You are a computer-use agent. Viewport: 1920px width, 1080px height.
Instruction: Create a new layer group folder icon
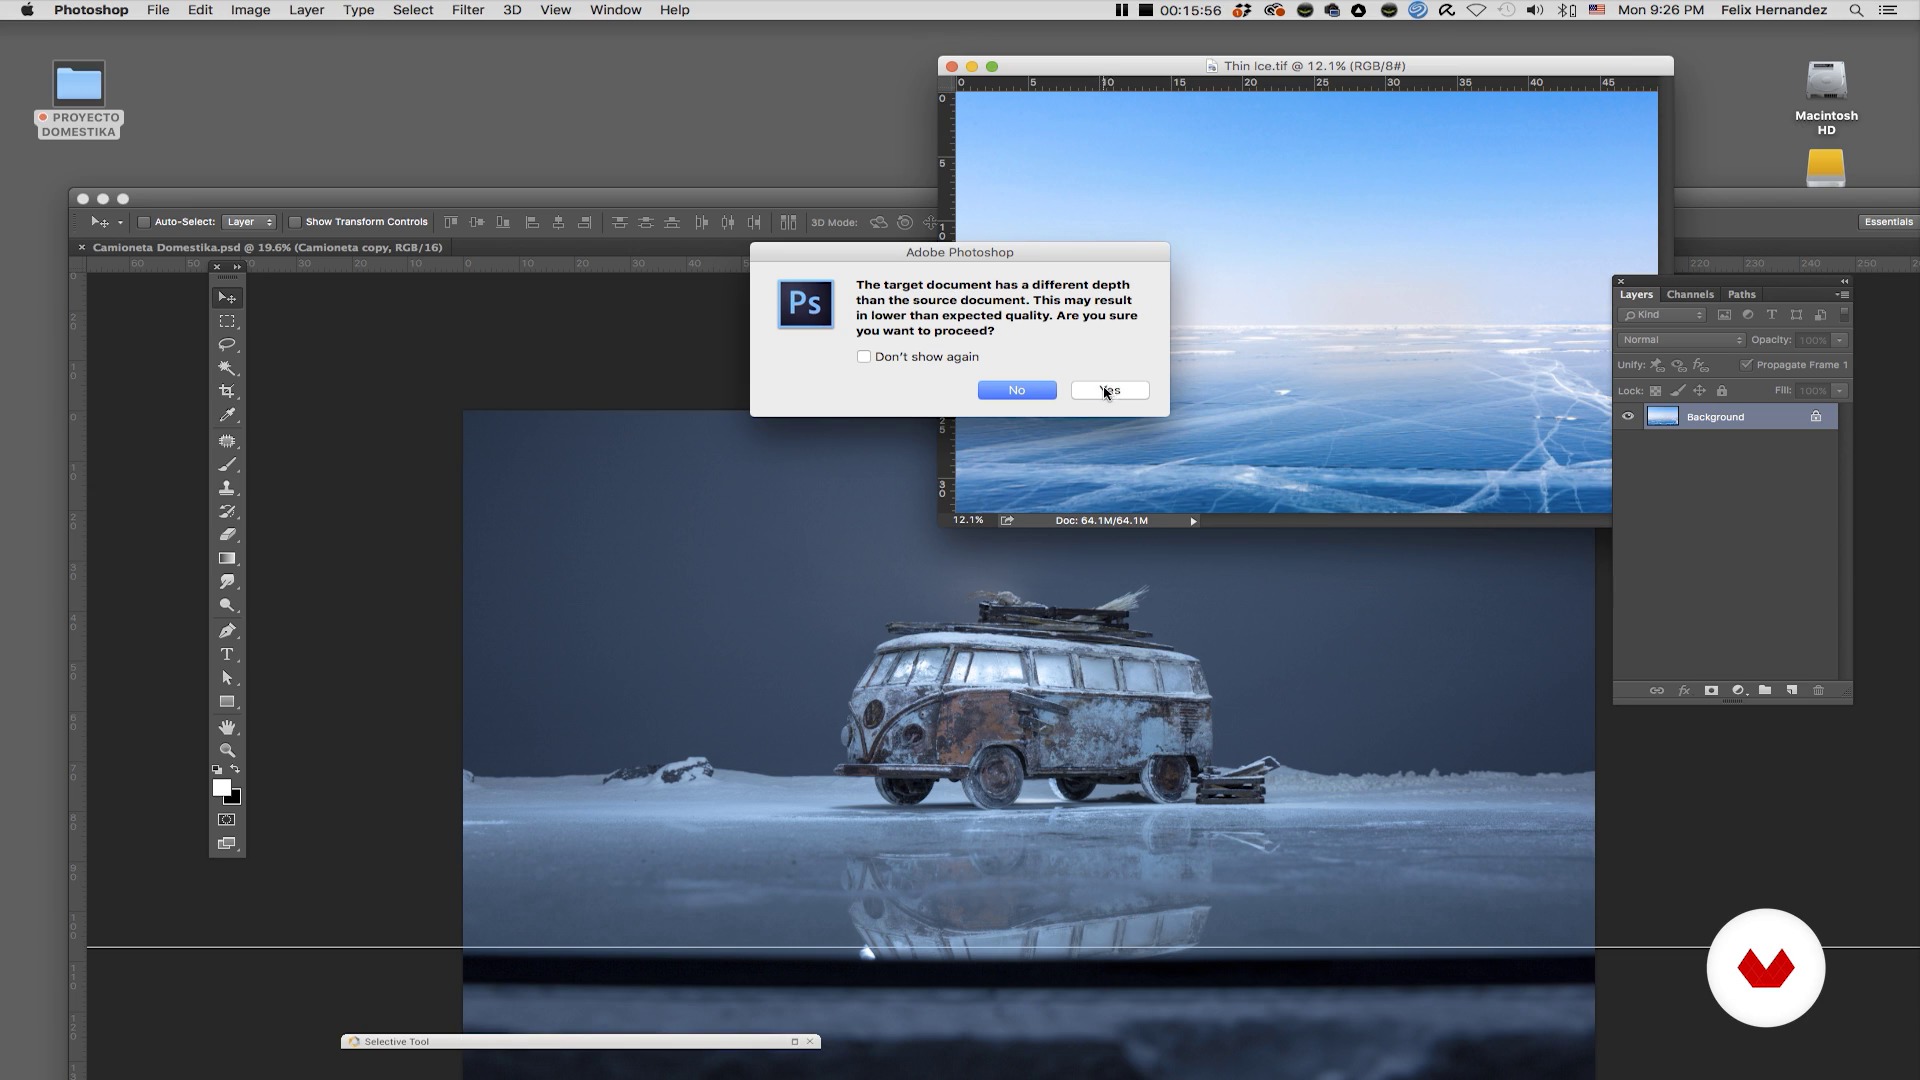[x=1765, y=691]
